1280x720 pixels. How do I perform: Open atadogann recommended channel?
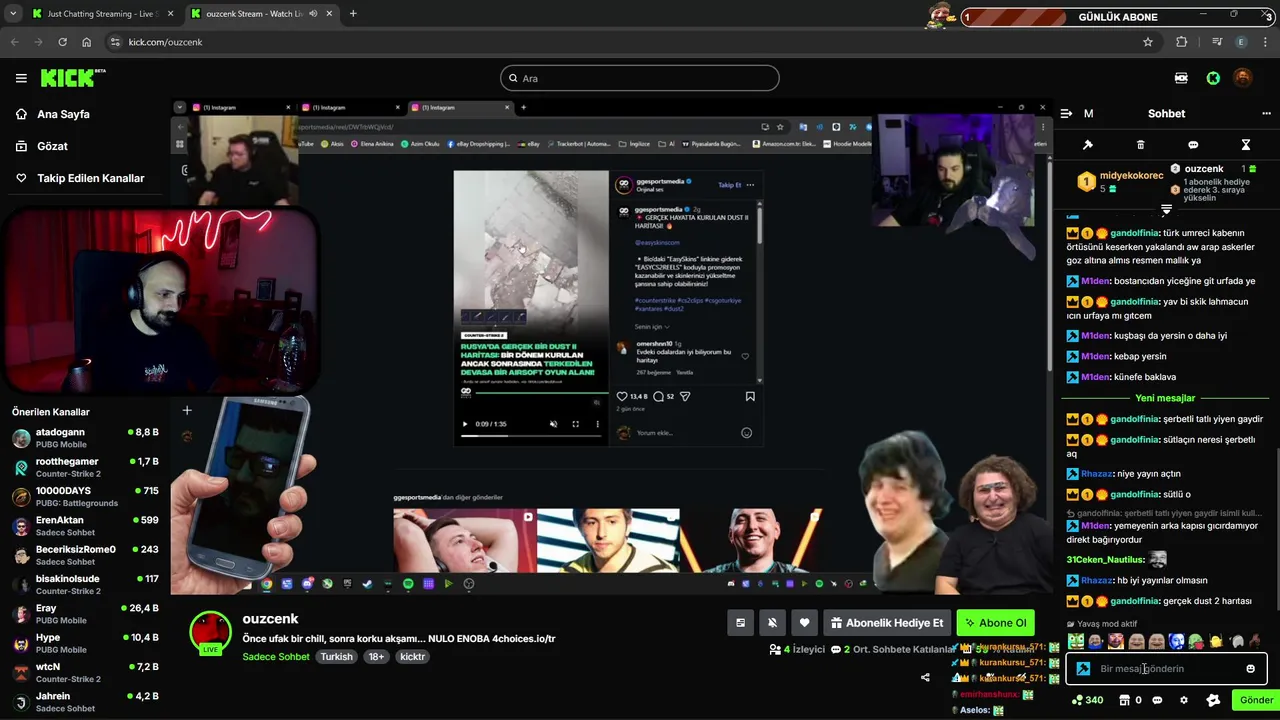click(x=85, y=437)
